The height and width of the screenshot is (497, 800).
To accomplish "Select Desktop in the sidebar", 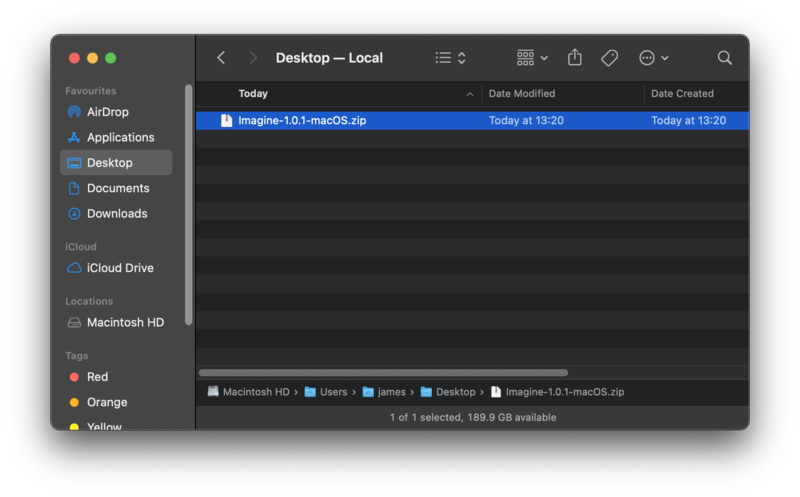I will tap(116, 162).
